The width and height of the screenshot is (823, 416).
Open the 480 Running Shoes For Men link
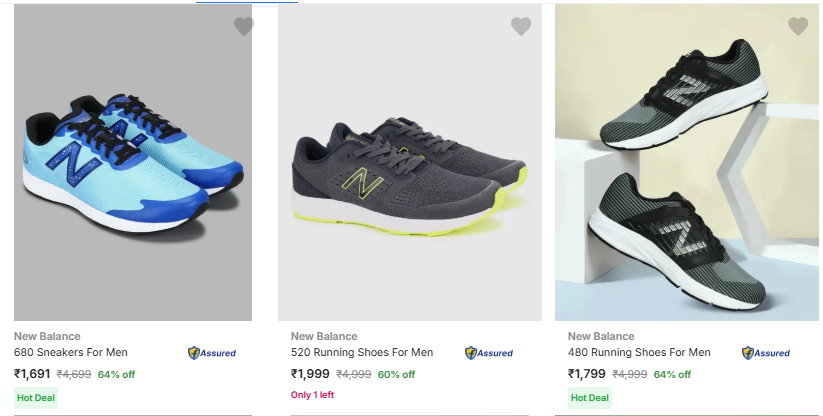(639, 352)
